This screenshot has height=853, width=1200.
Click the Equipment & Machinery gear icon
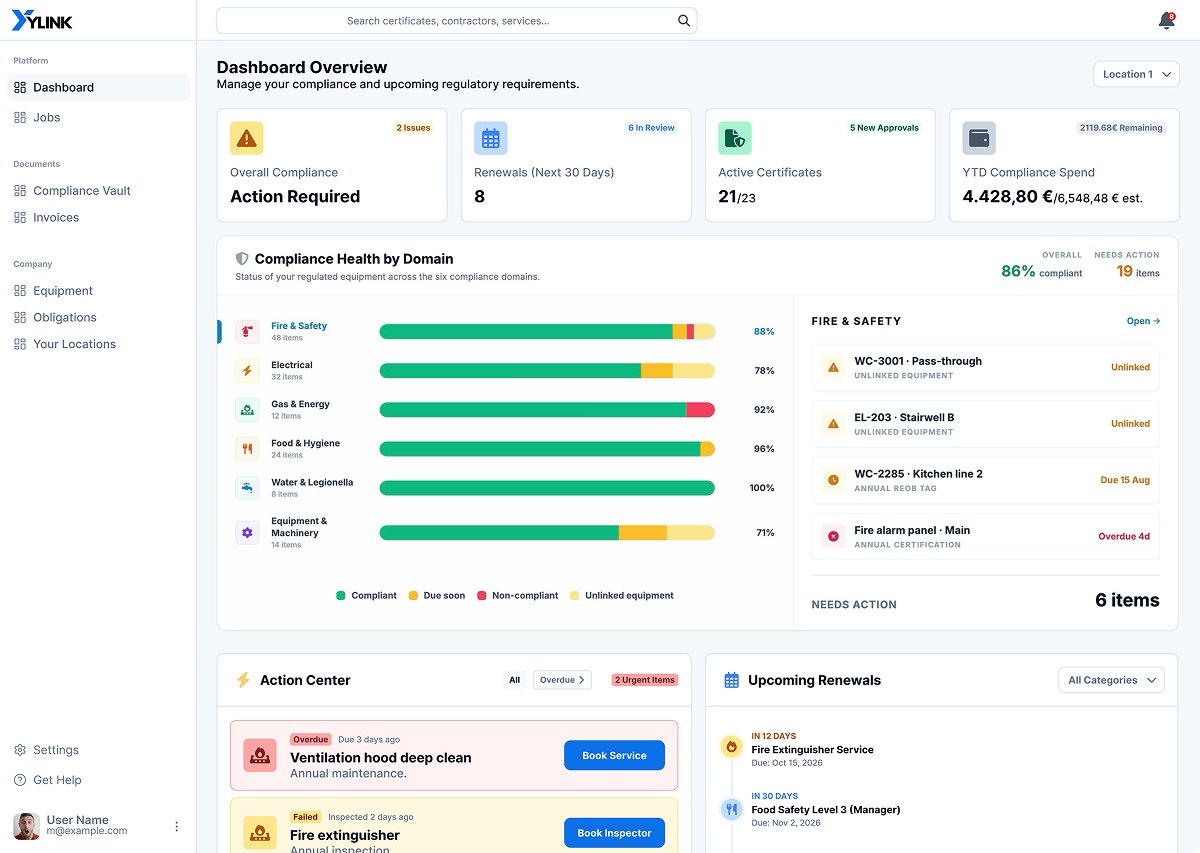(x=247, y=532)
